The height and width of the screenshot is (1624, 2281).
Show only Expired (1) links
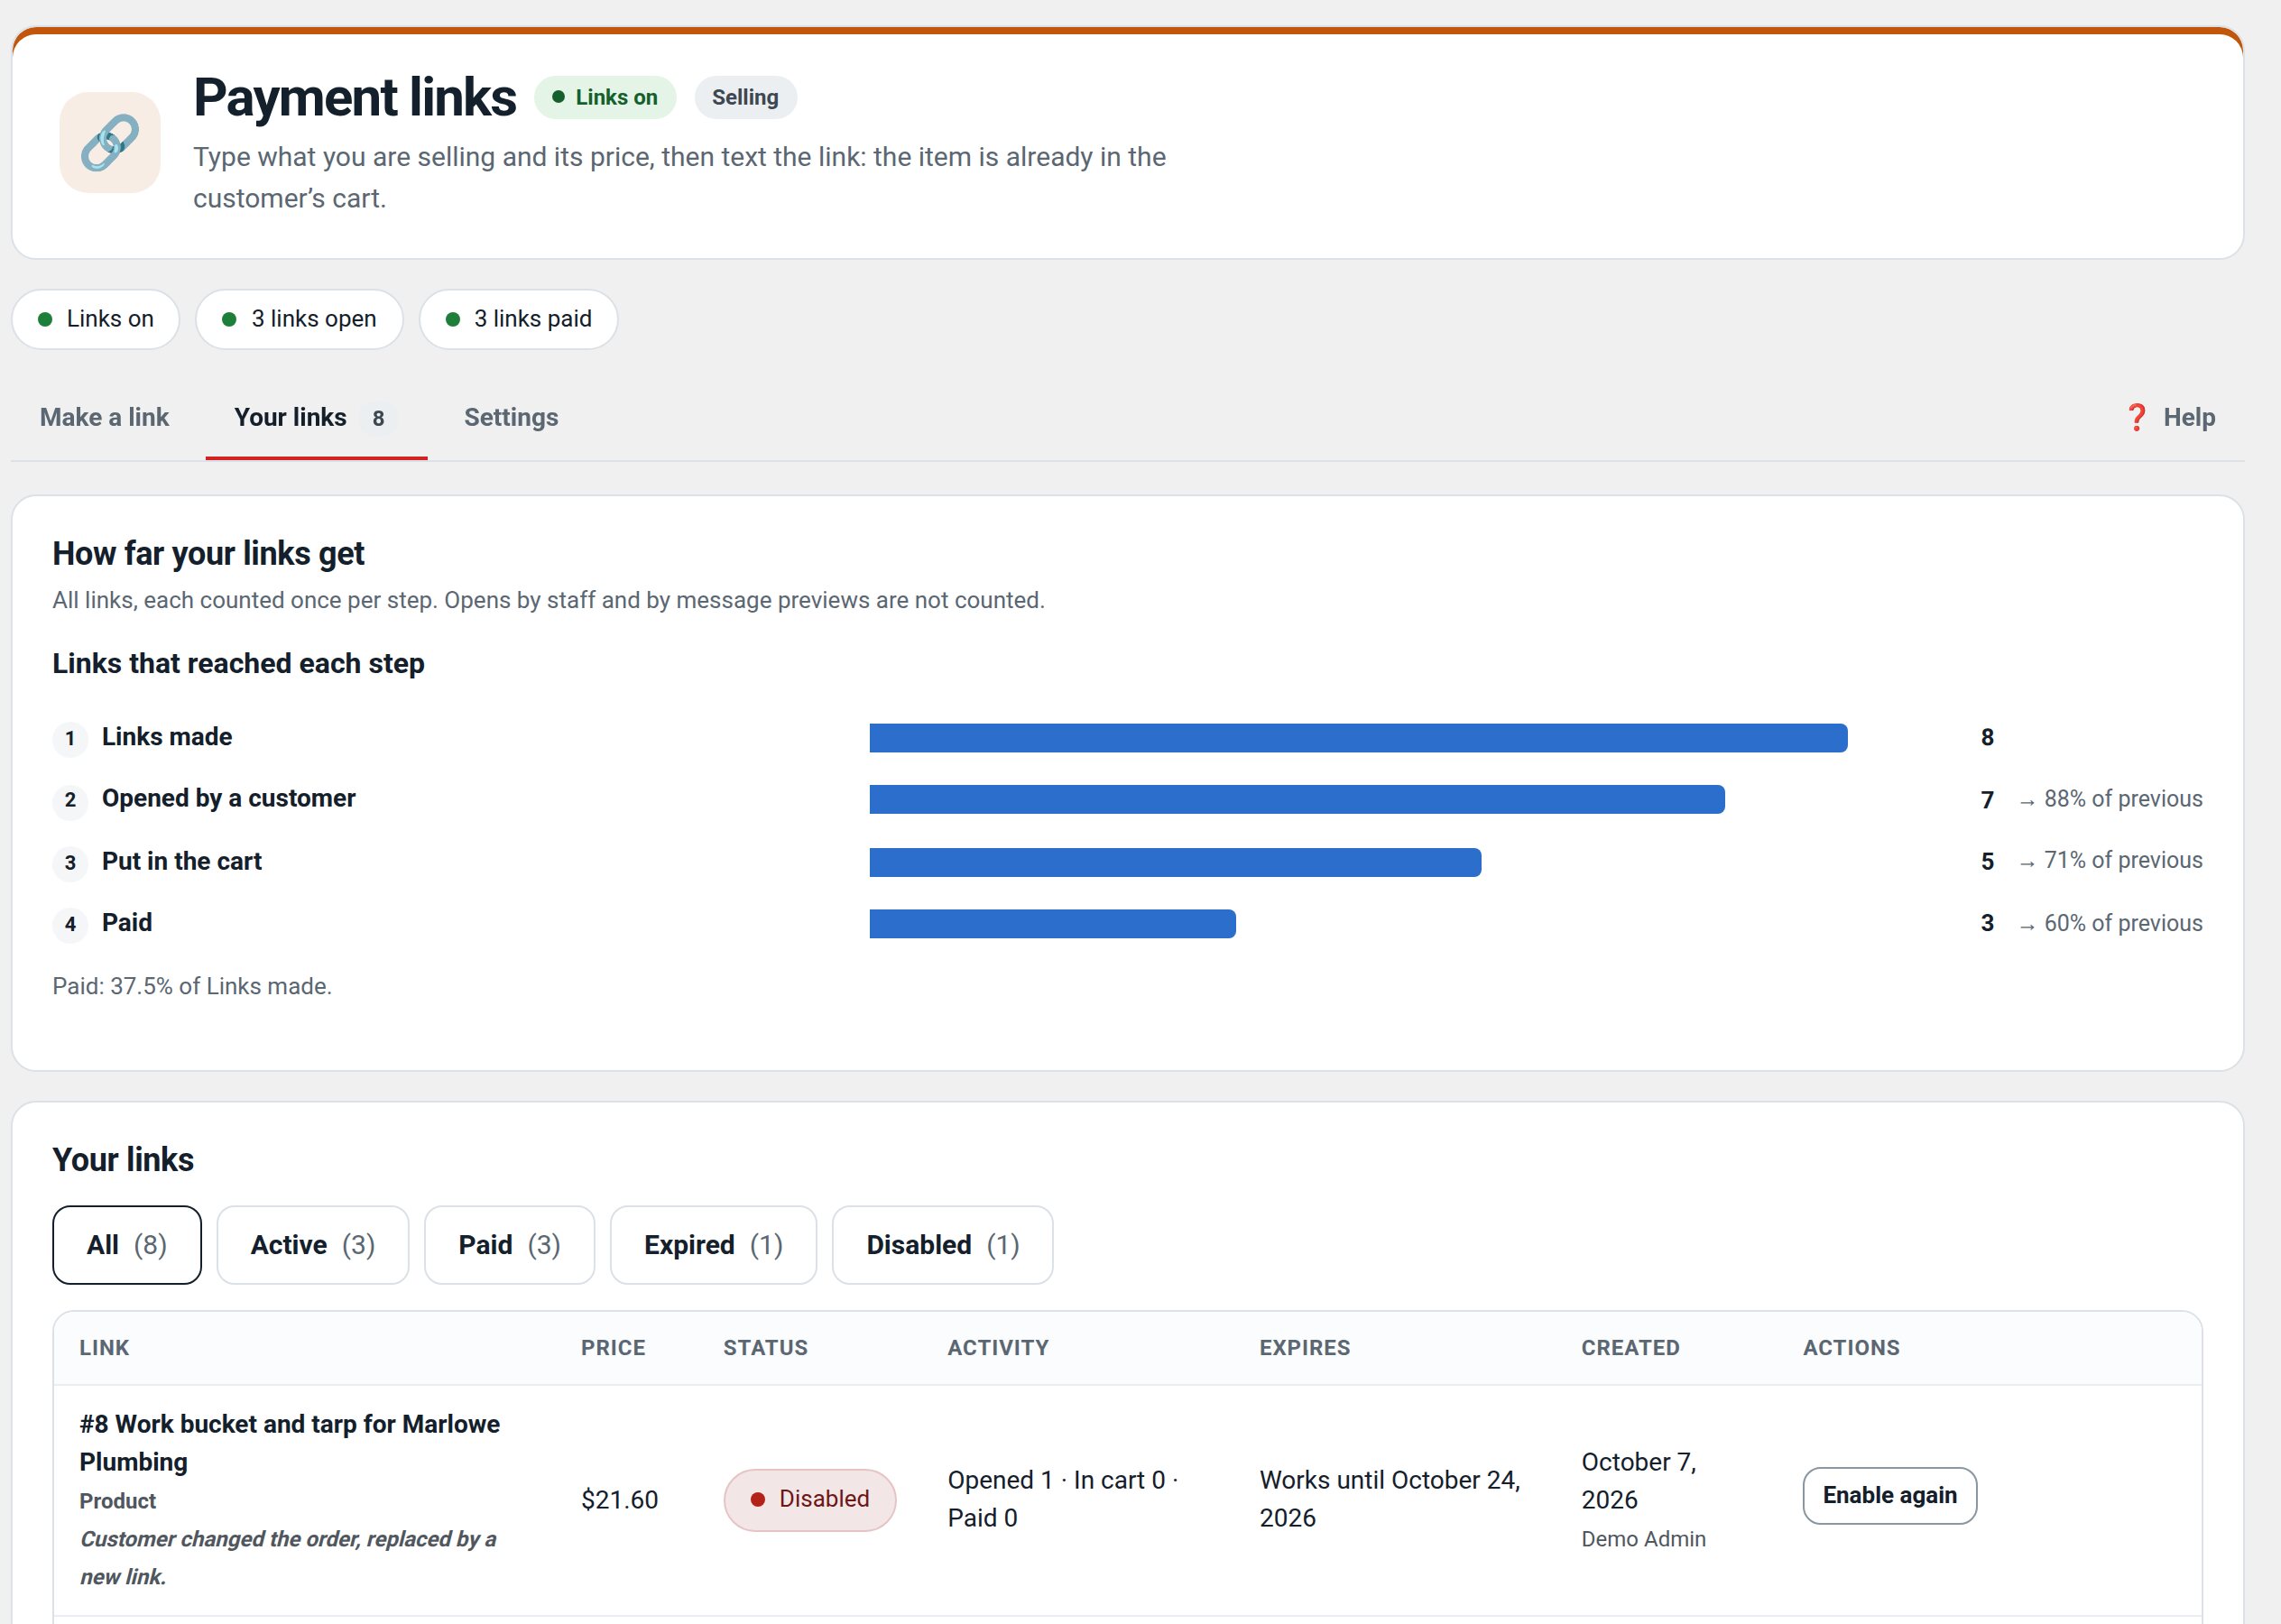[713, 1244]
